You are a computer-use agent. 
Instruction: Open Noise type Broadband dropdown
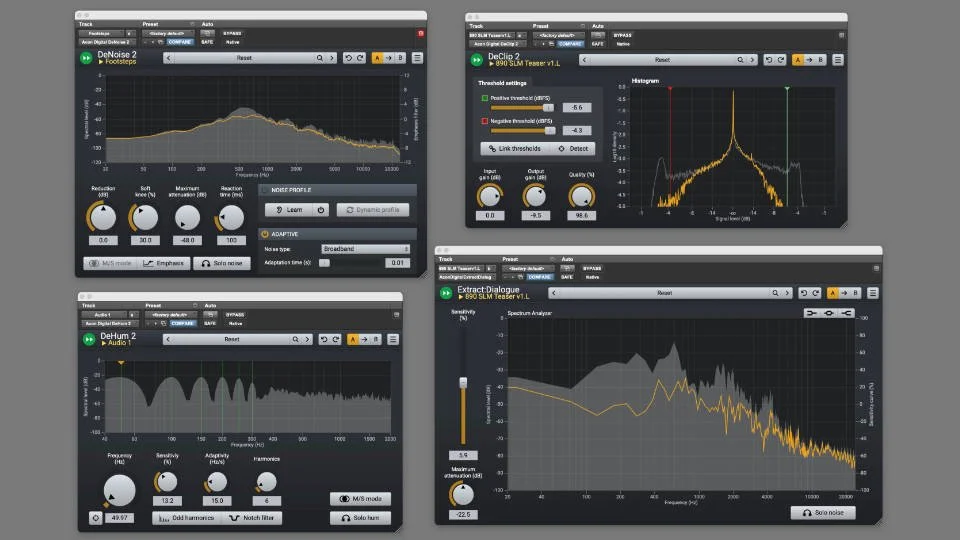click(366, 249)
